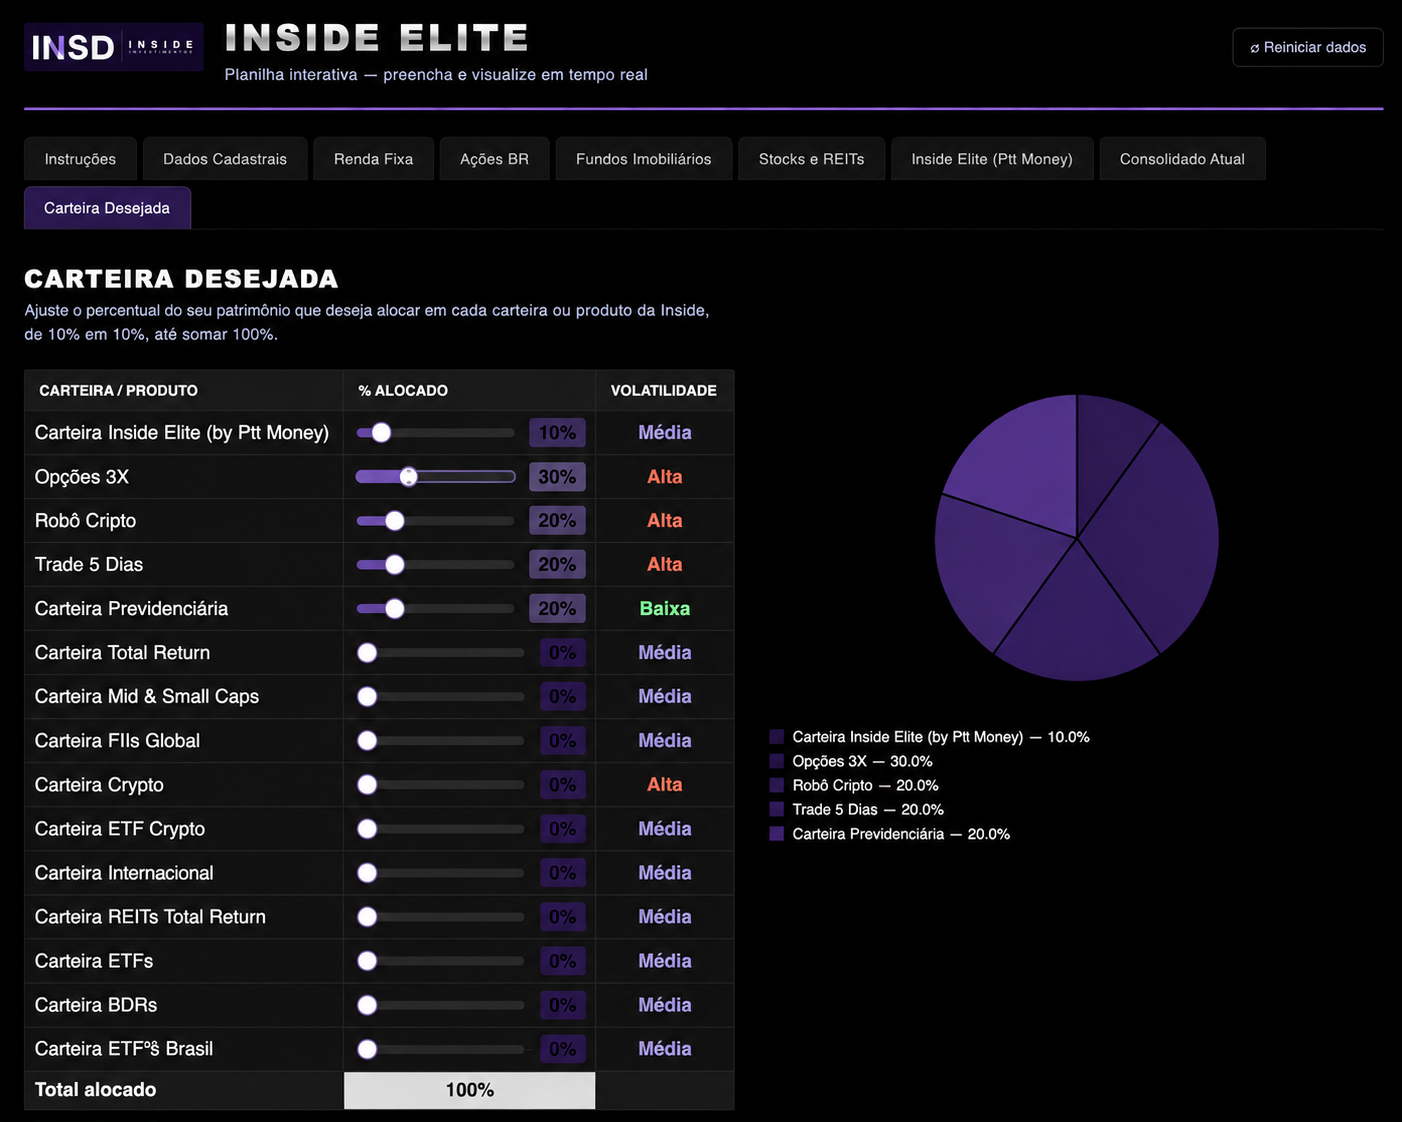Click the Opções 3X slider
Screen dimensions: 1402x1122
[x=436, y=477]
